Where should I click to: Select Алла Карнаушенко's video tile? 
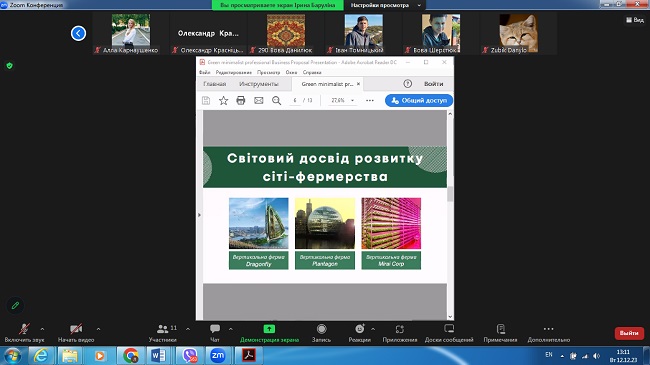[131, 33]
